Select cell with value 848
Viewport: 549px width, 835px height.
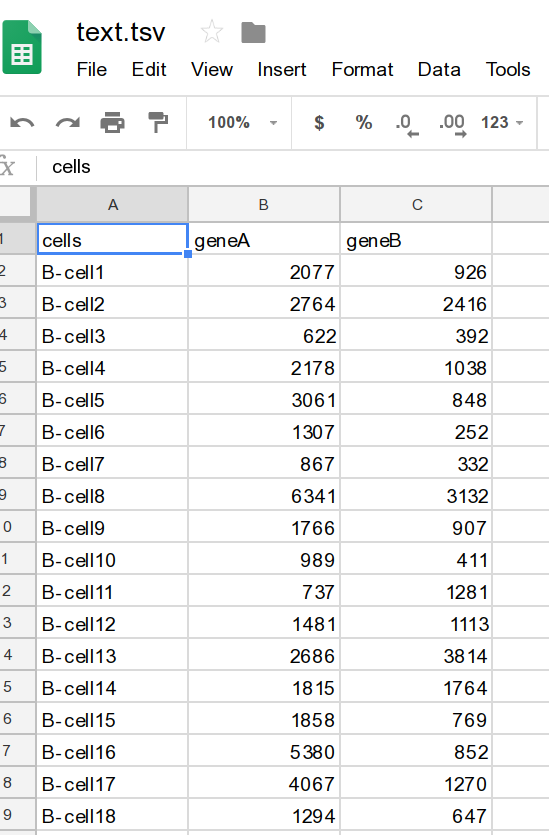416,399
